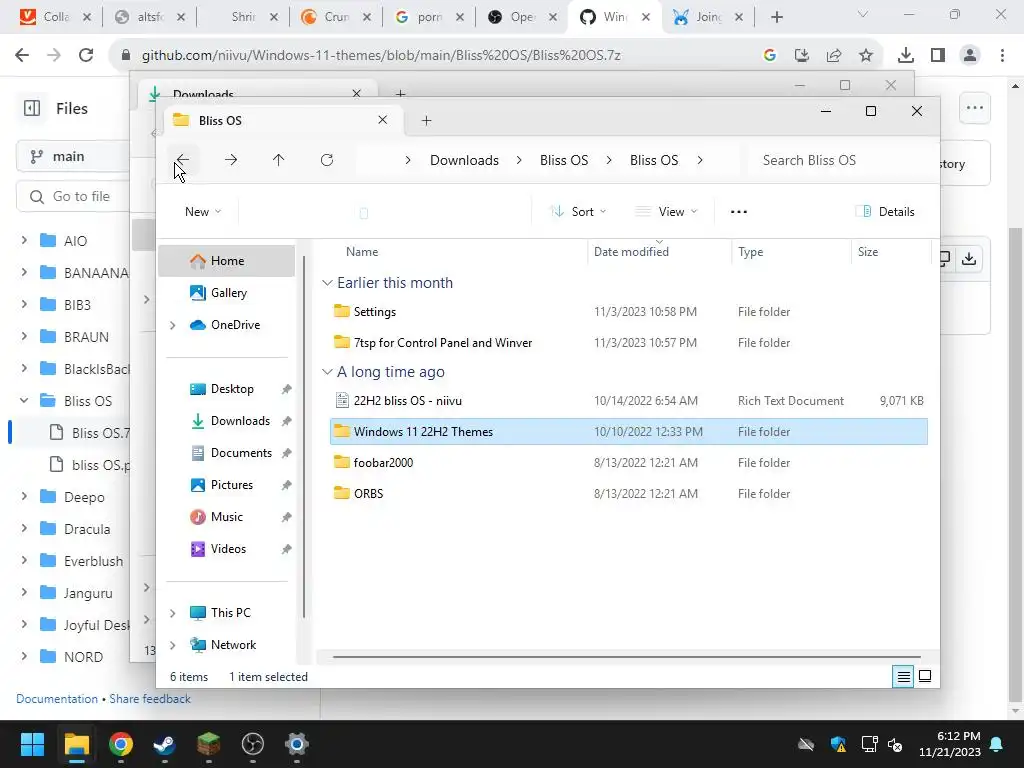The width and height of the screenshot is (1024, 768).
Task: Switch to the Google search browser tab
Action: click(430, 17)
